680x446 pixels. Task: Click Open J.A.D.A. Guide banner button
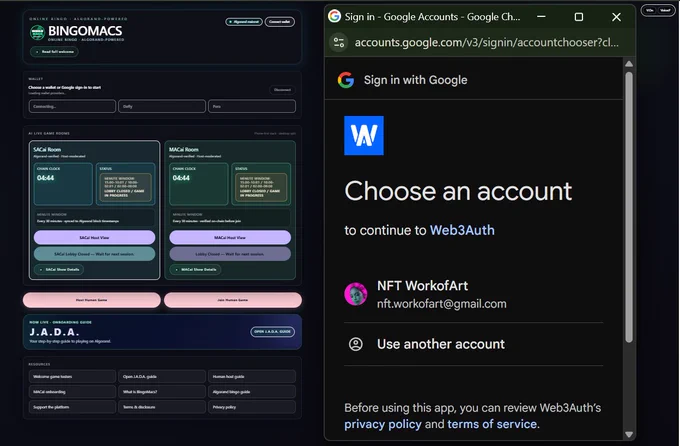click(272, 332)
